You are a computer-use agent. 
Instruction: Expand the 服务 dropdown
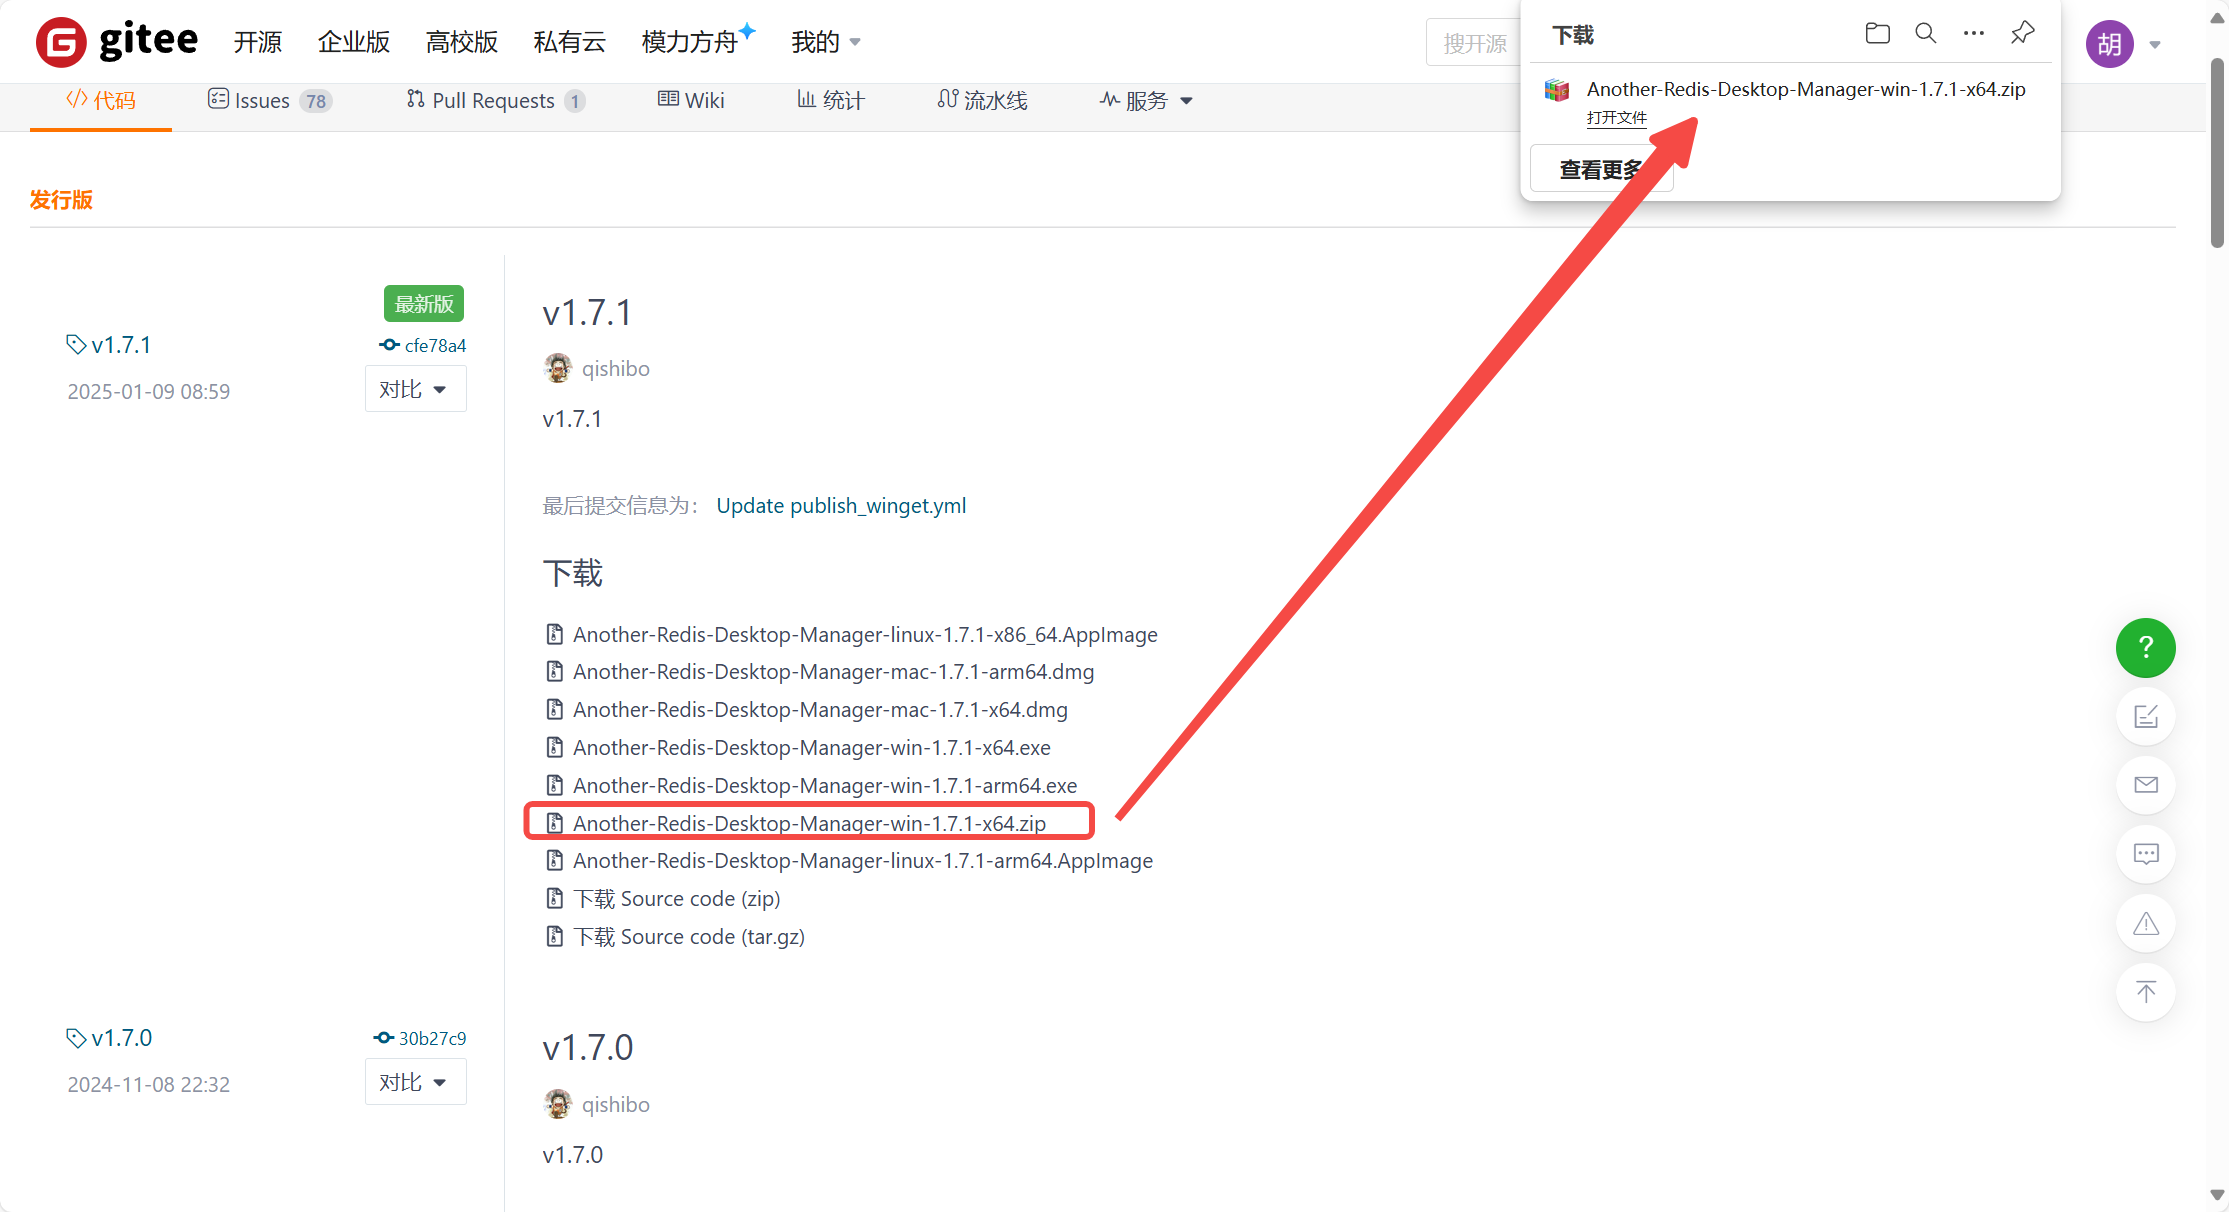pos(1146,101)
